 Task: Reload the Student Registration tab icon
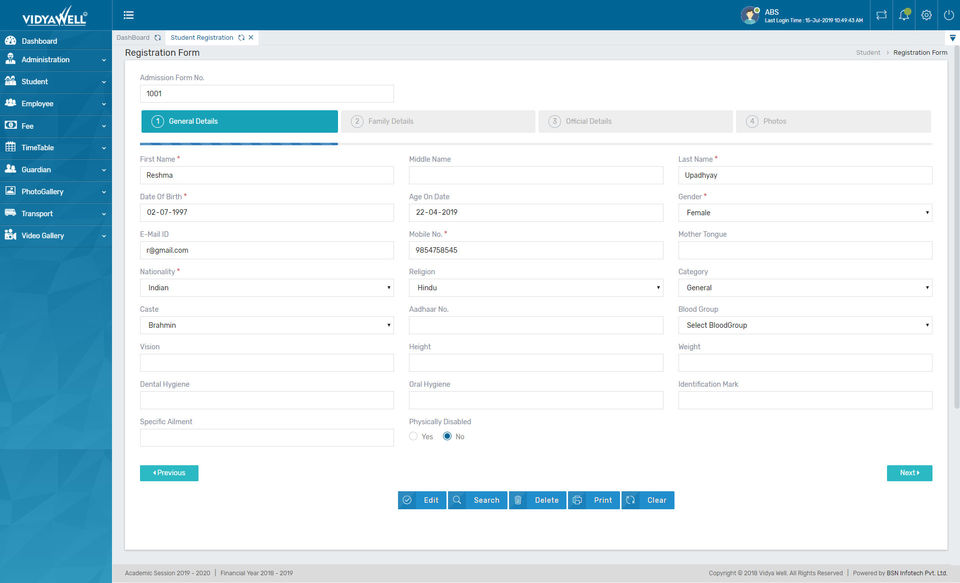click(241, 38)
